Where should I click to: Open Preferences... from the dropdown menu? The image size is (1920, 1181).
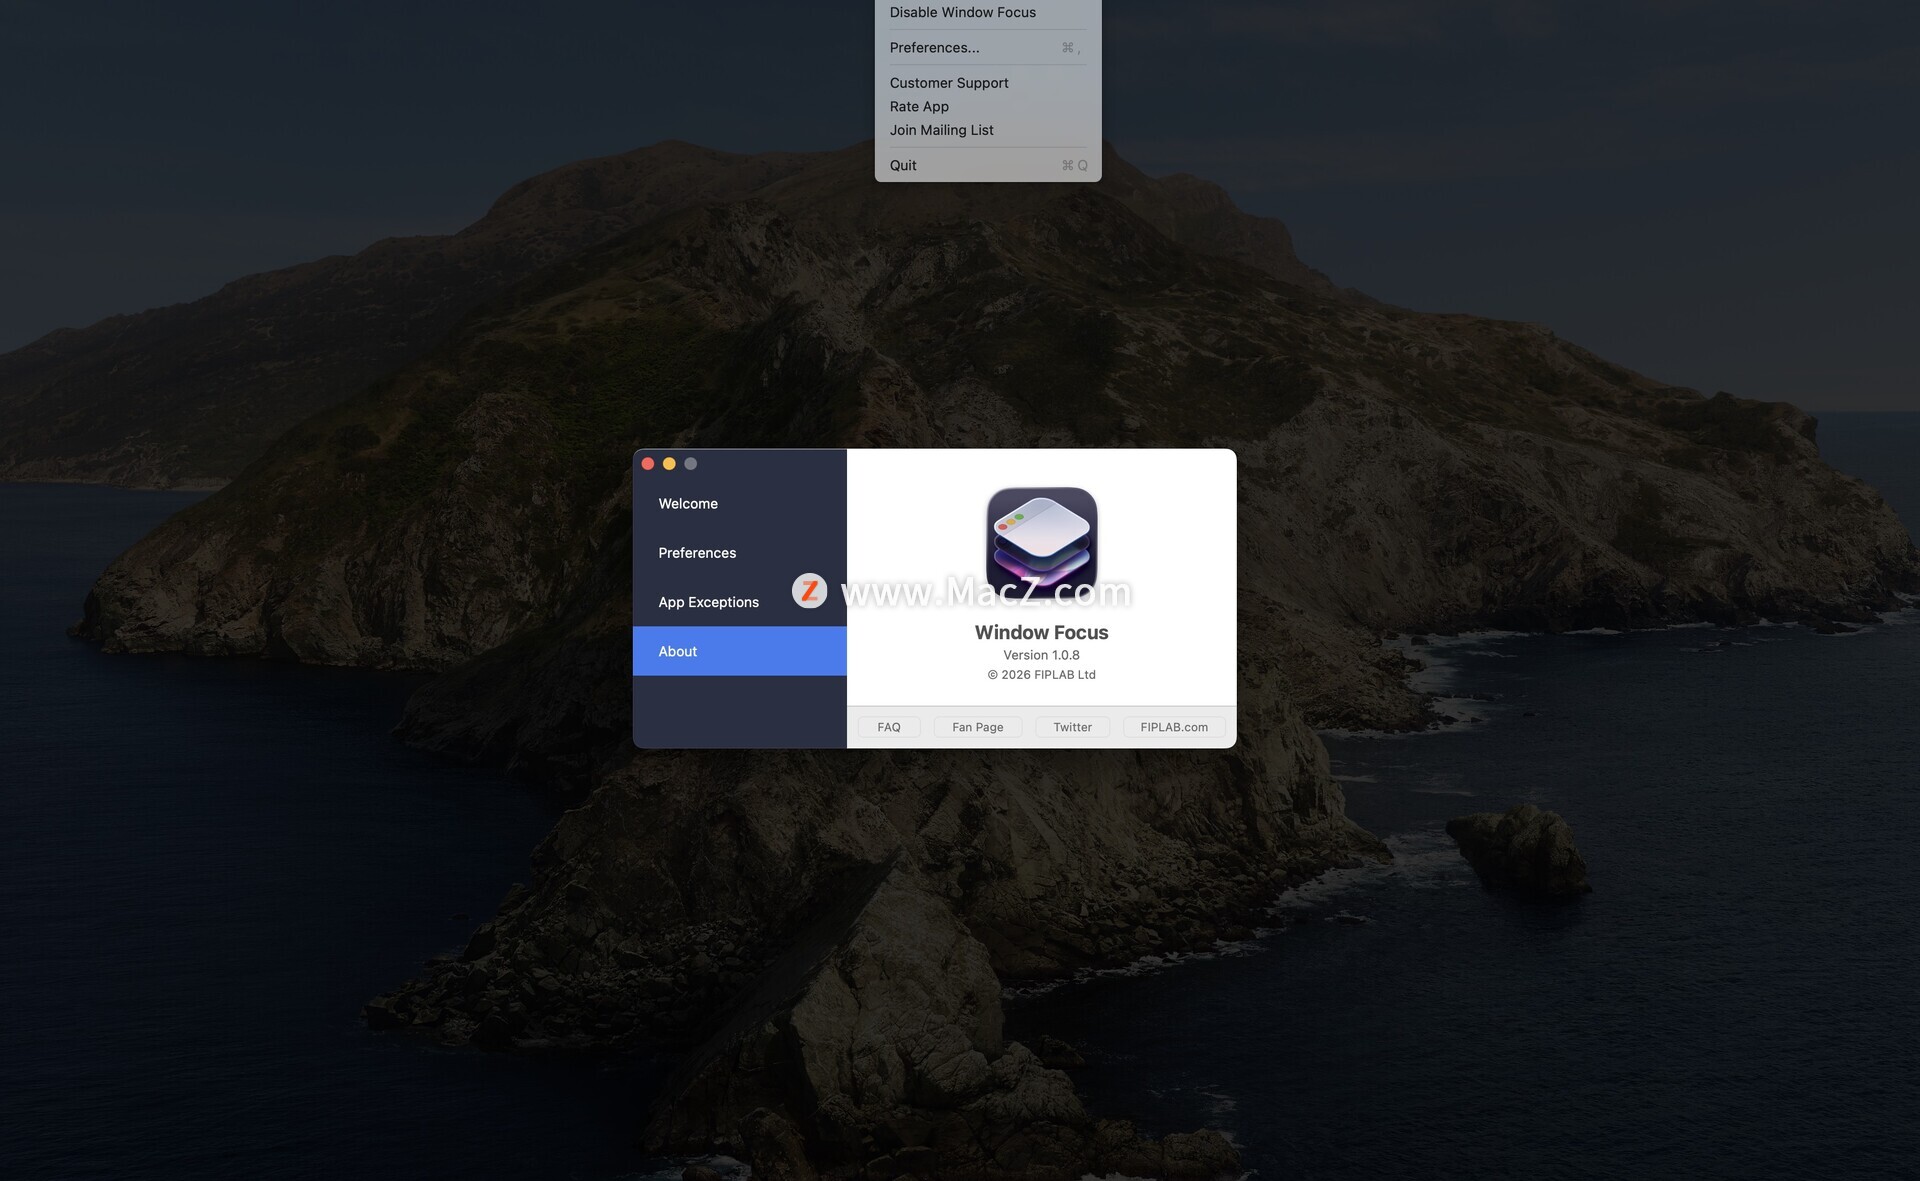pos(988,48)
